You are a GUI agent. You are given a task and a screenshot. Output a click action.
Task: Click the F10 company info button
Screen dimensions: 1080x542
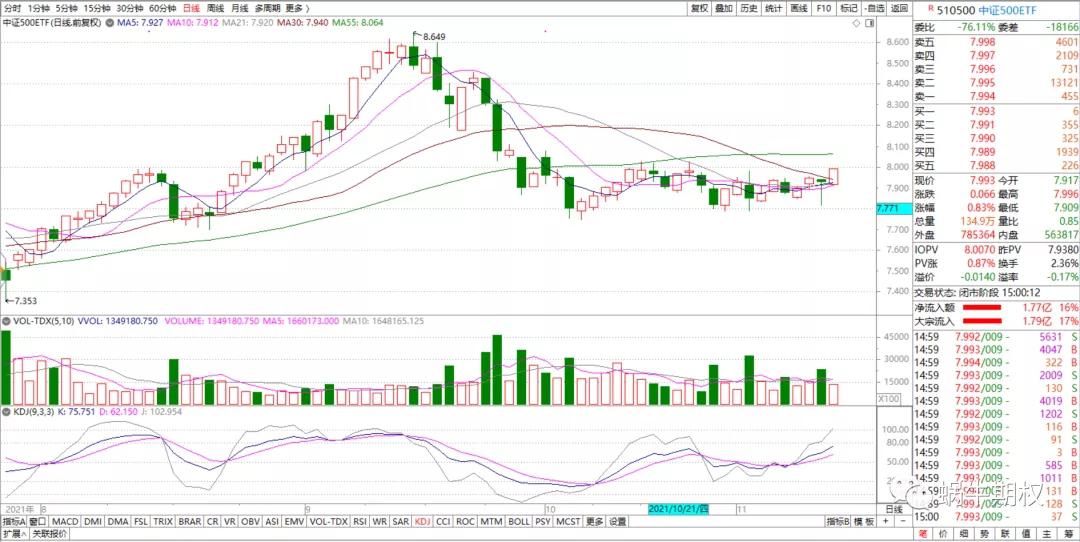coord(824,8)
